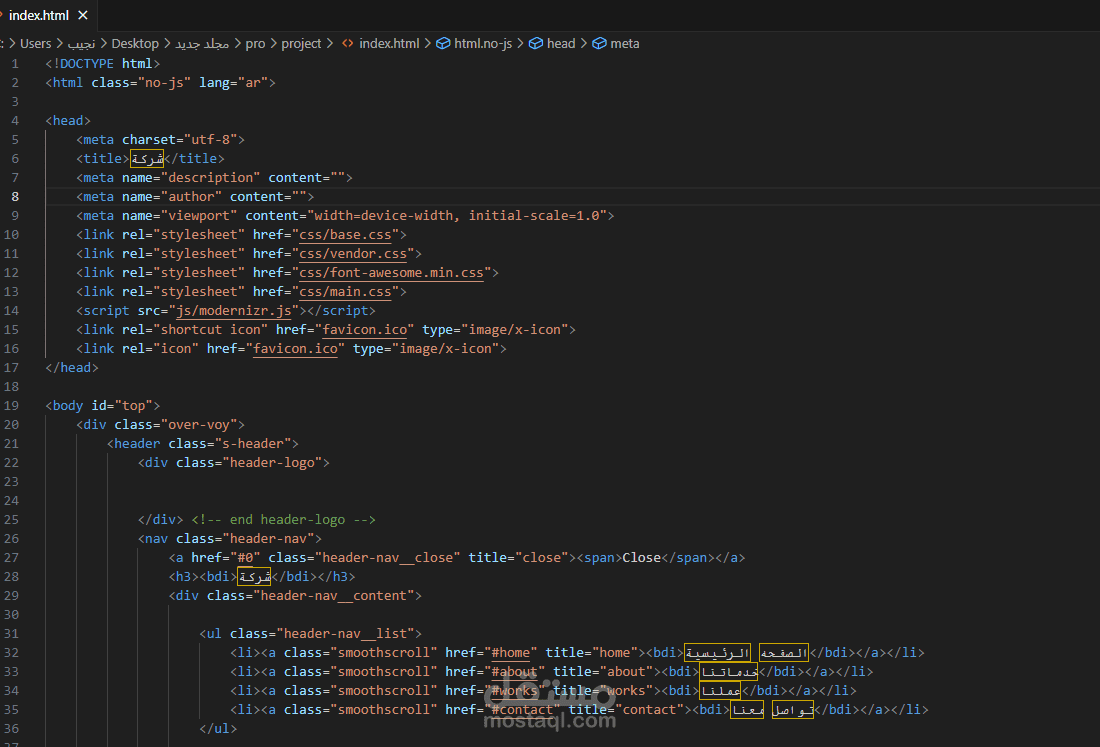Open the project breadcrumb segment
Image resolution: width=1100 pixels, height=747 pixels.
(301, 43)
